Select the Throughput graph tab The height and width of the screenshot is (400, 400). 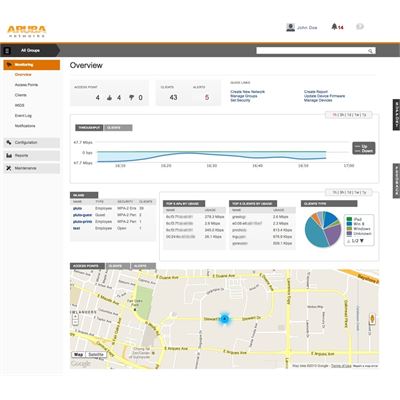pos(89,128)
